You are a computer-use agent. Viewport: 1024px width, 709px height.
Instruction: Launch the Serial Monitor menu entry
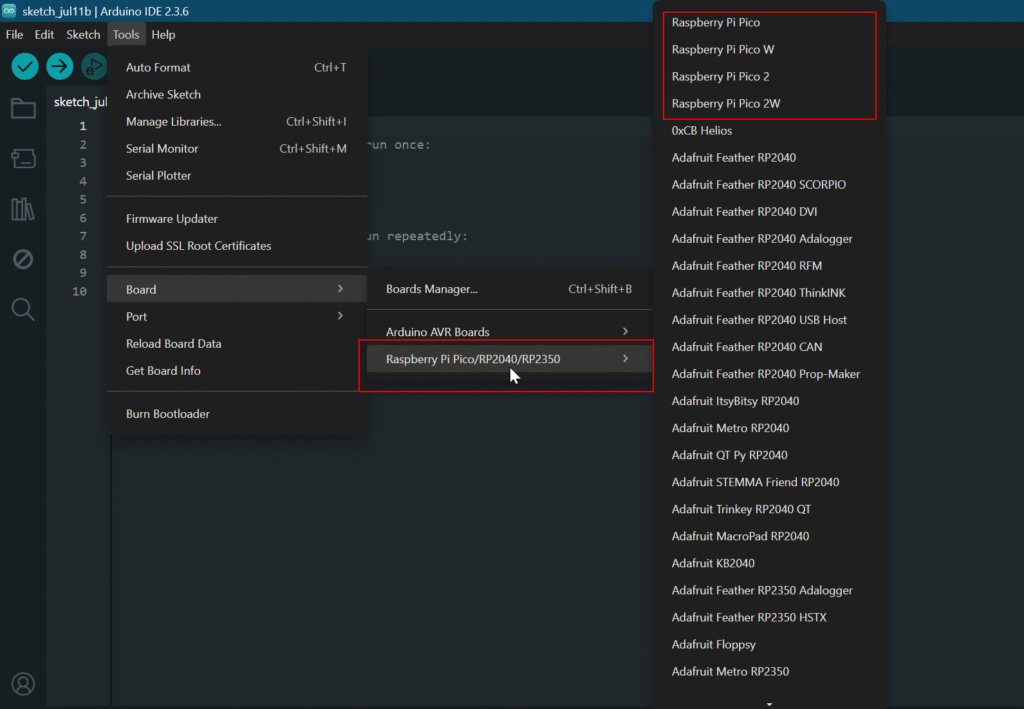coord(236,149)
